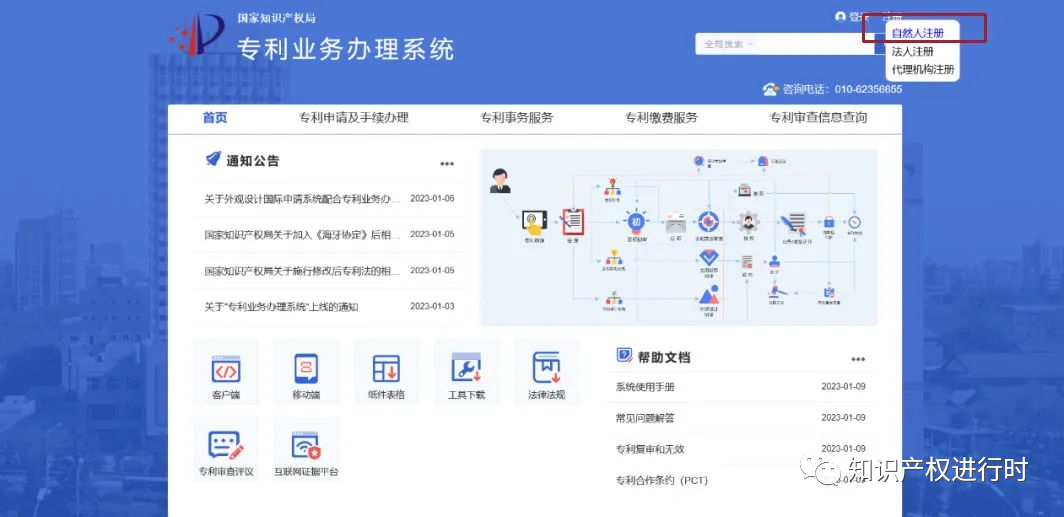Click the patent workflow diagram image
Screen dimensions: 1064x517
(679, 237)
